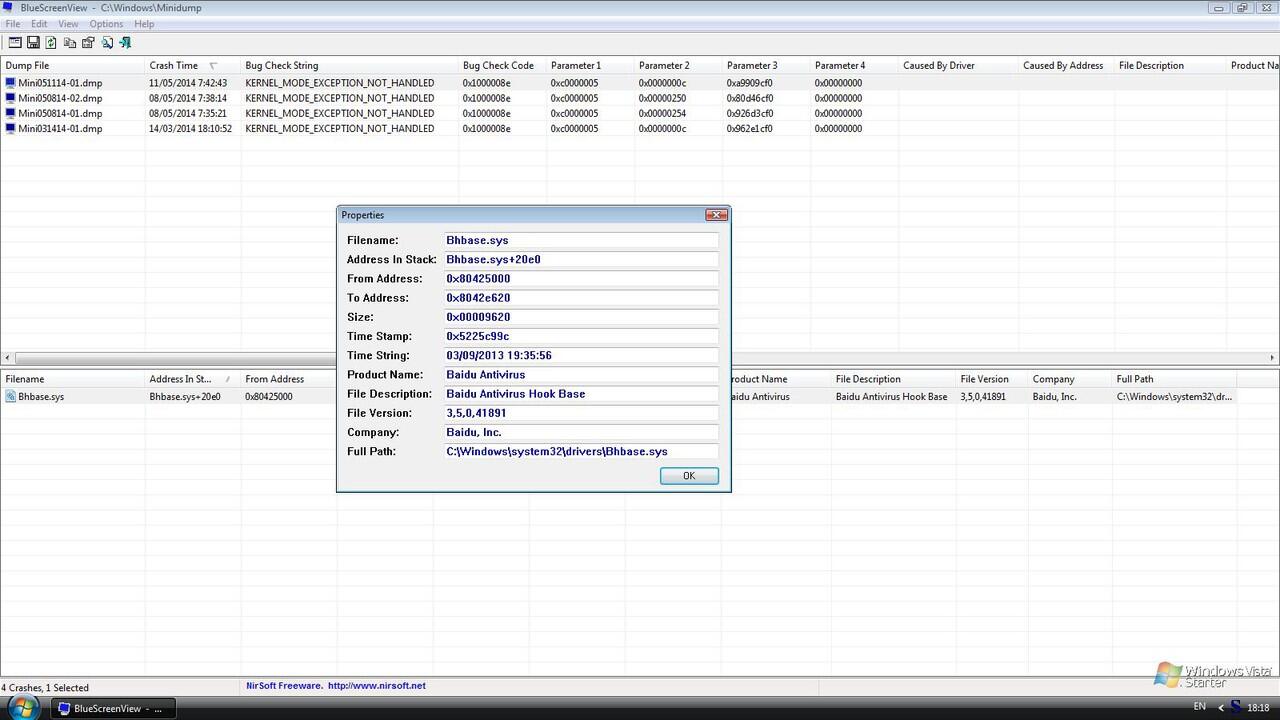Click the File Description field in dialog
Screen dimensions: 1280x720
(581, 394)
